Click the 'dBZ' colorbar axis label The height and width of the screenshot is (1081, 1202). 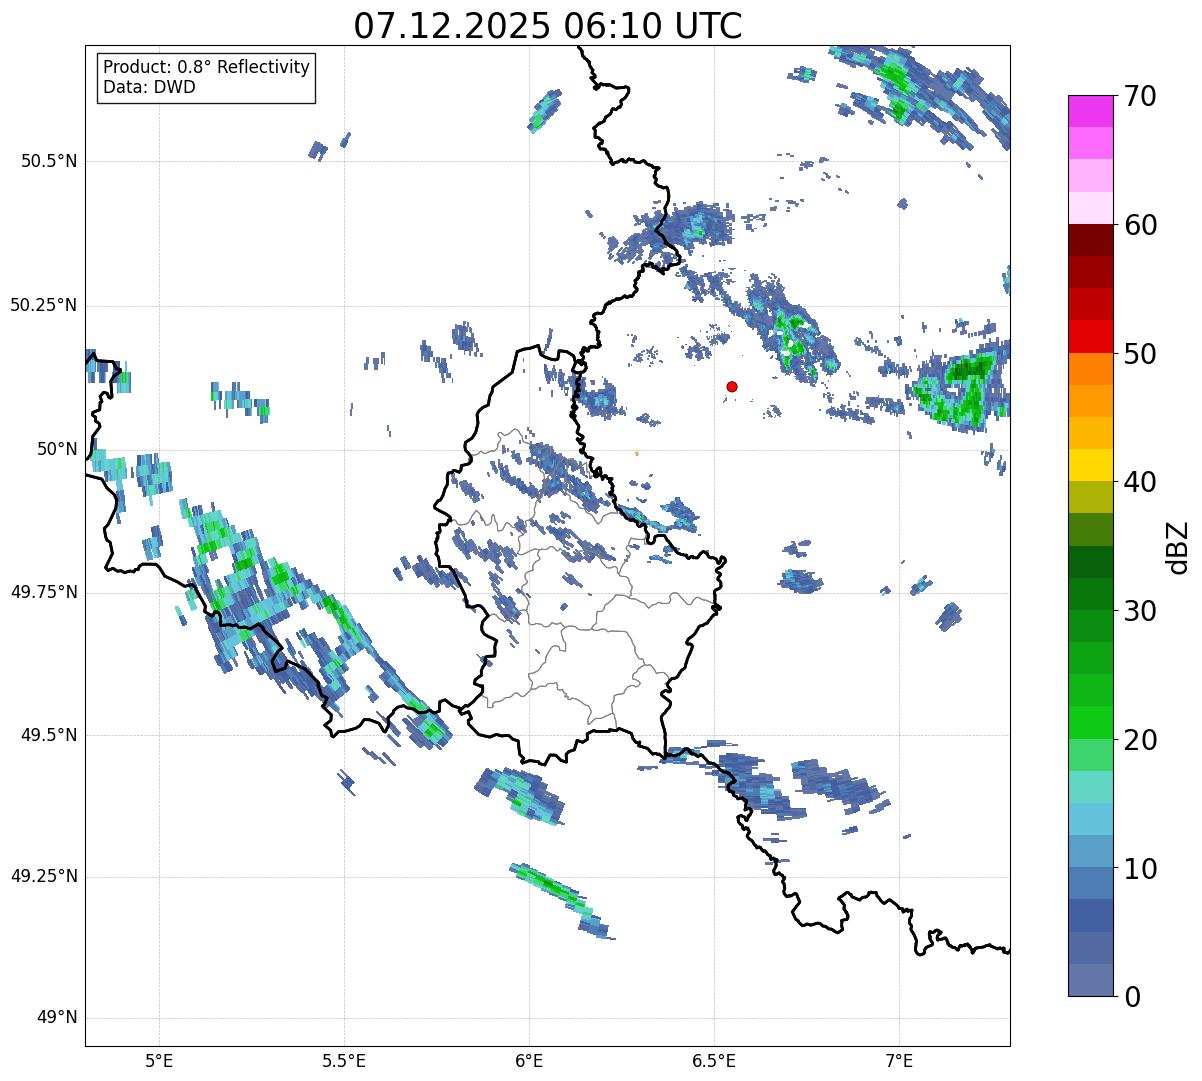pos(1178,546)
